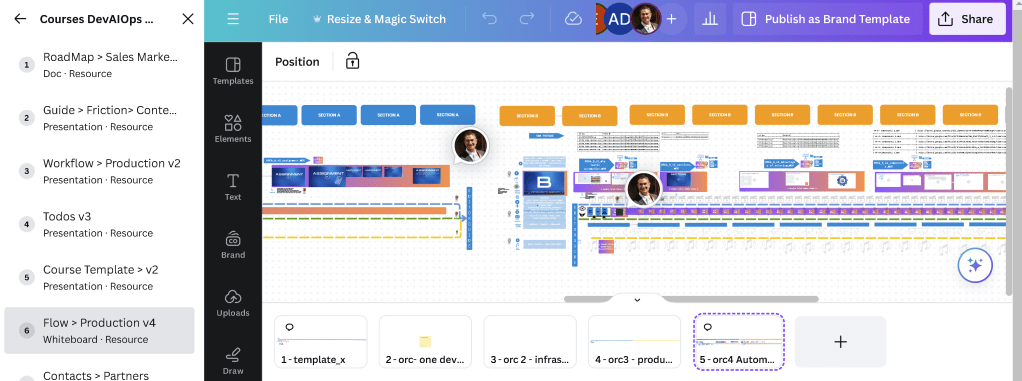The height and width of the screenshot is (381, 1022).
Task: Collapse the page thumbnails with the chevron
Action: (637, 300)
